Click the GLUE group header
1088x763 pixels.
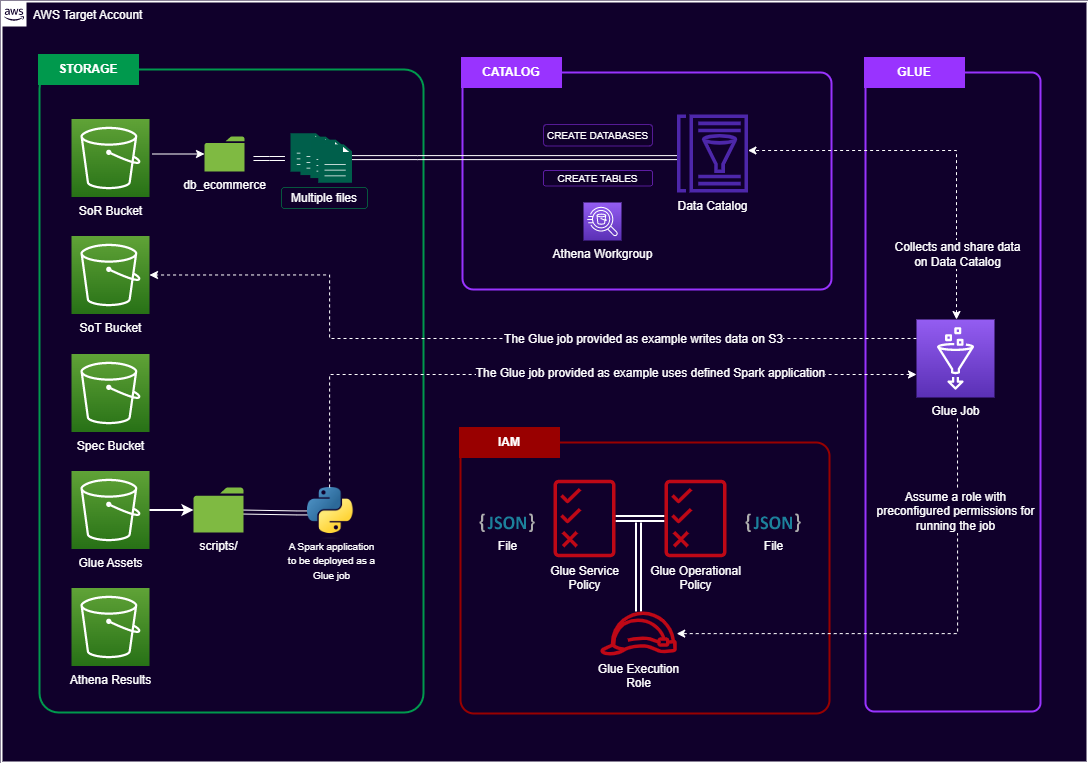click(914, 71)
